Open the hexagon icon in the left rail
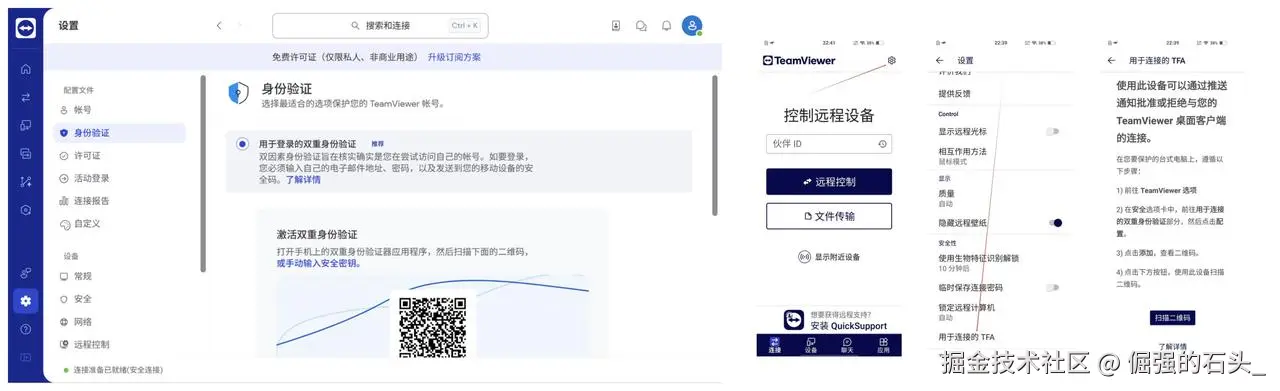The height and width of the screenshot is (391, 1280). coord(26,209)
